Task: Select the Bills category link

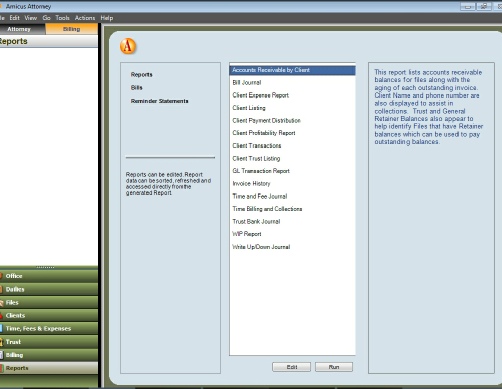Action: click(137, 88)
